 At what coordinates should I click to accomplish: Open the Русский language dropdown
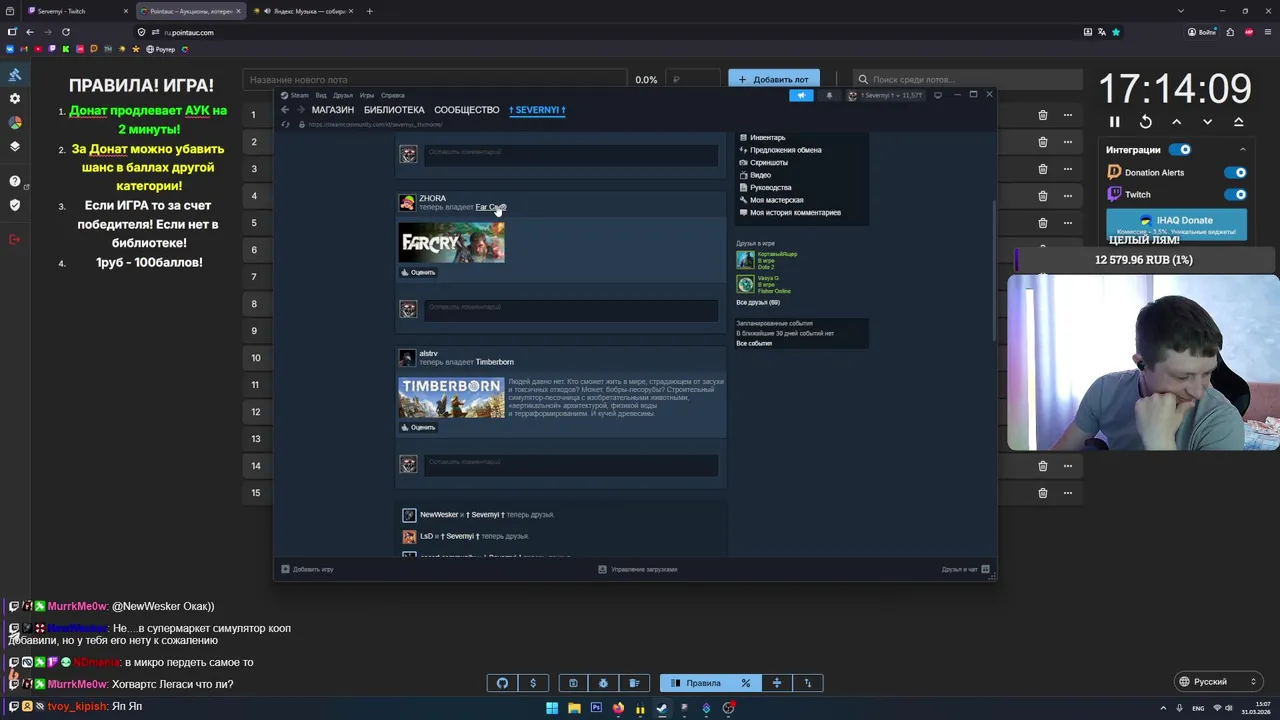(1218, 682)
